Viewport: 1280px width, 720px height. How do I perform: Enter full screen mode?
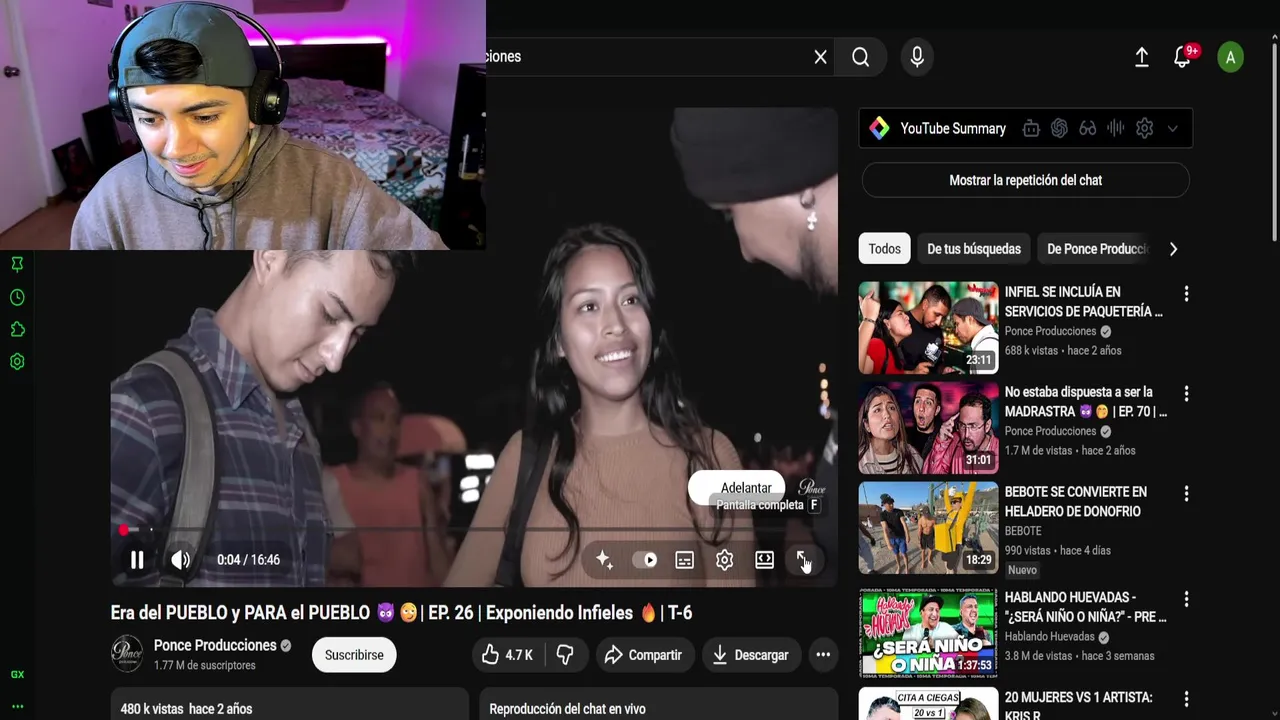(x=803, y=560)
